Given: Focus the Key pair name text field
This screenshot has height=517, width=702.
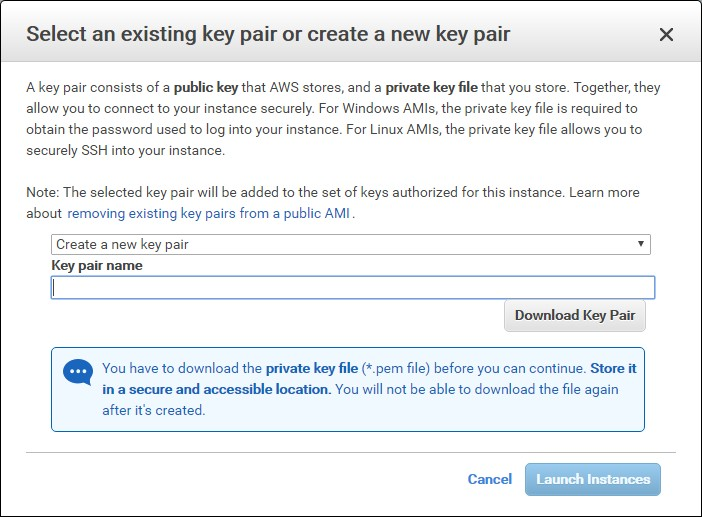Looking at the screenshot, I should 353,288.
